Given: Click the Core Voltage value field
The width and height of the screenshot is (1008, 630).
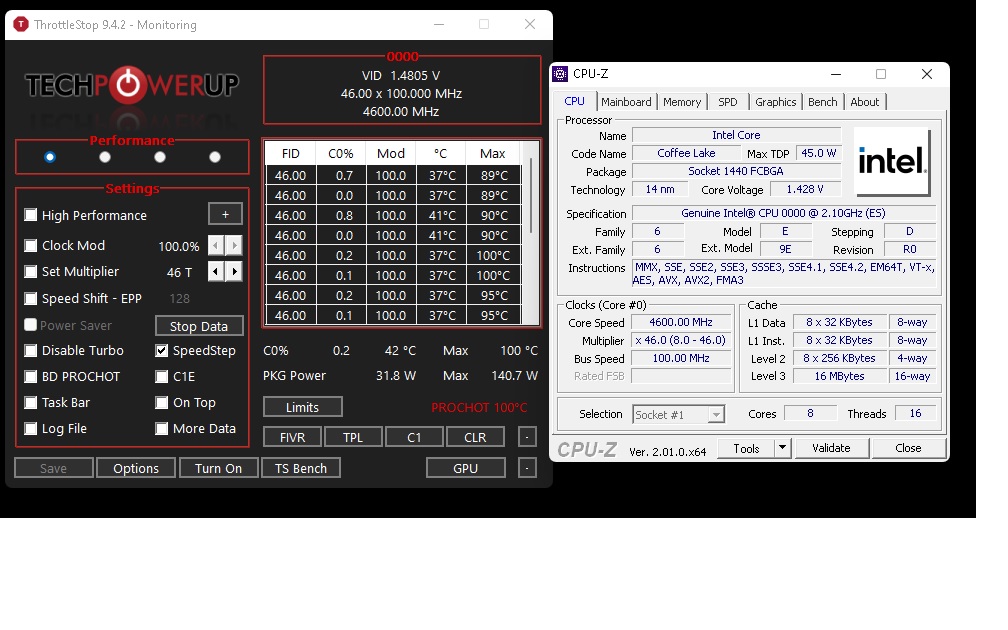Looking at the screenshot, I should [805, 189].
